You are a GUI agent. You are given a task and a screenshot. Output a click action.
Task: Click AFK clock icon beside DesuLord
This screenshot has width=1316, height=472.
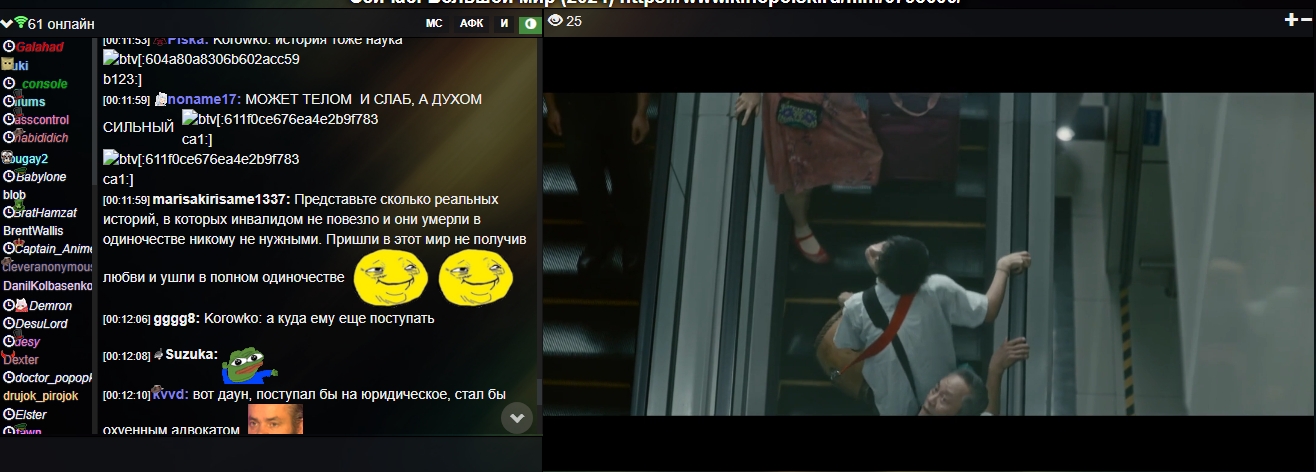(9, 323)
